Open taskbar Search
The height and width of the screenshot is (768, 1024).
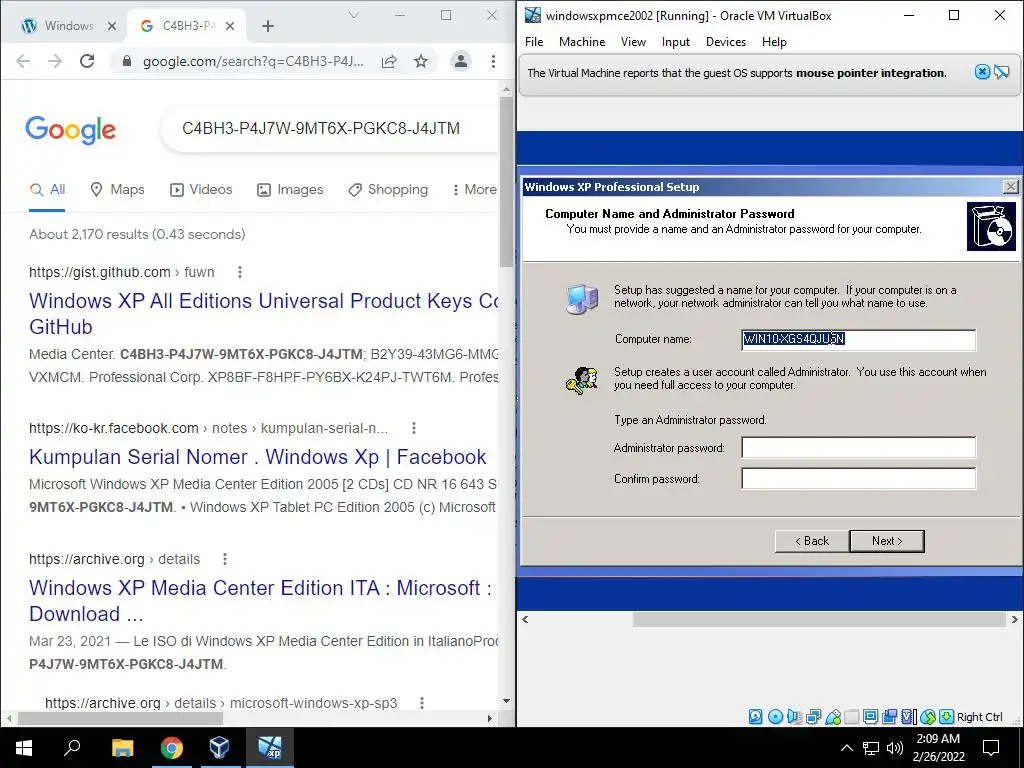pos(72,748)
